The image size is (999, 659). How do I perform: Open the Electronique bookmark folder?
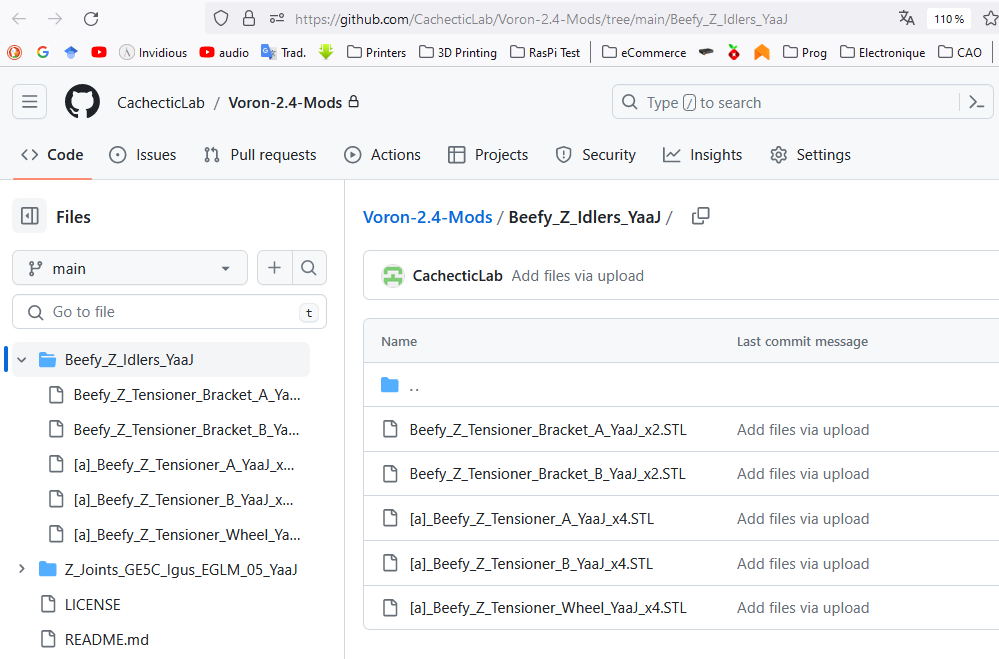pyautogui.click(x=882, y=52)
